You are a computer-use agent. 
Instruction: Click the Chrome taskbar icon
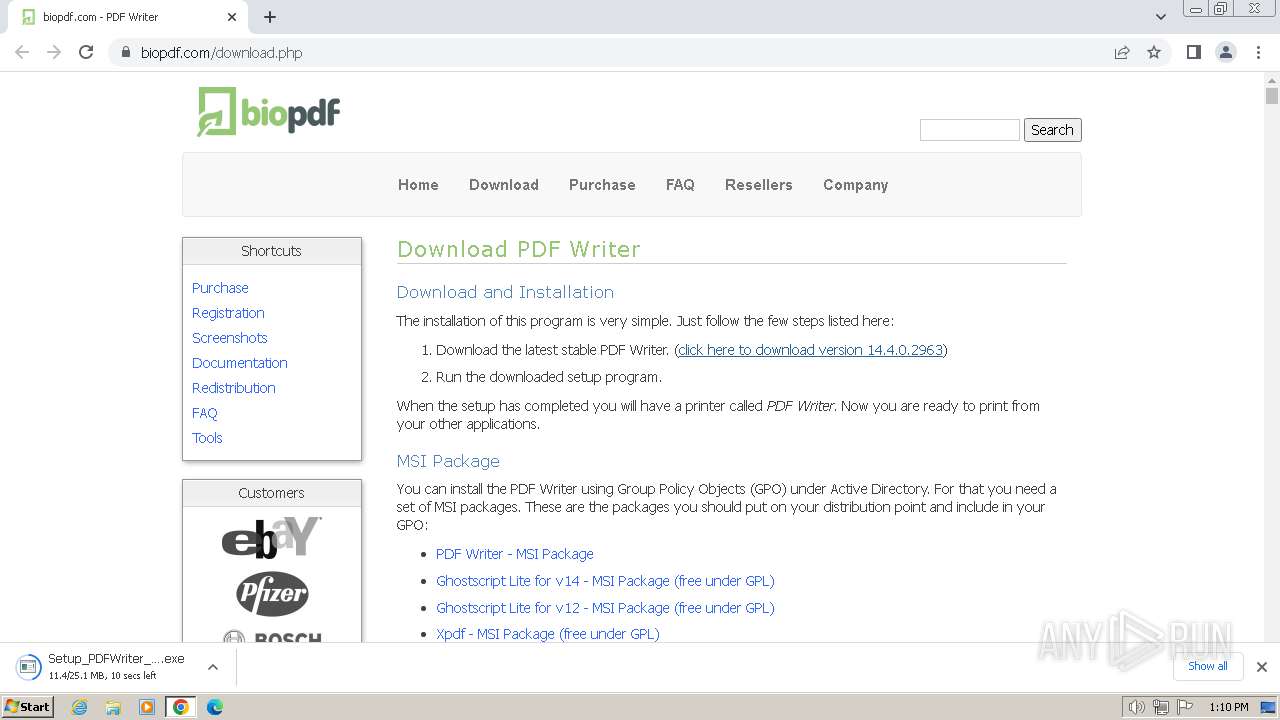click(180, 707)
